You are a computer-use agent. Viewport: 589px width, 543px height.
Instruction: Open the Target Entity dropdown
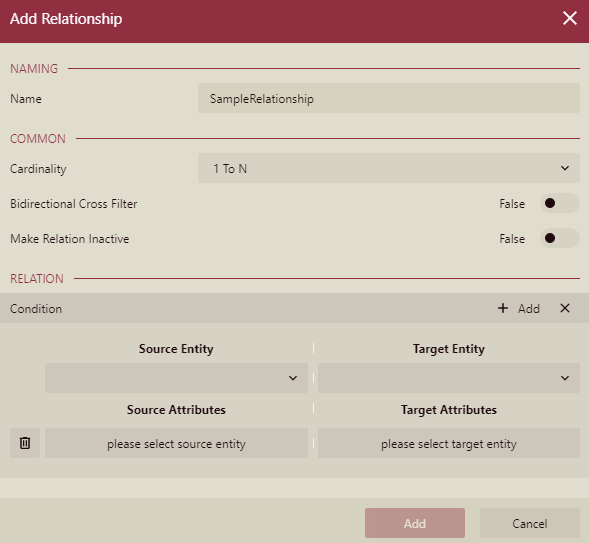click(449, 378)
